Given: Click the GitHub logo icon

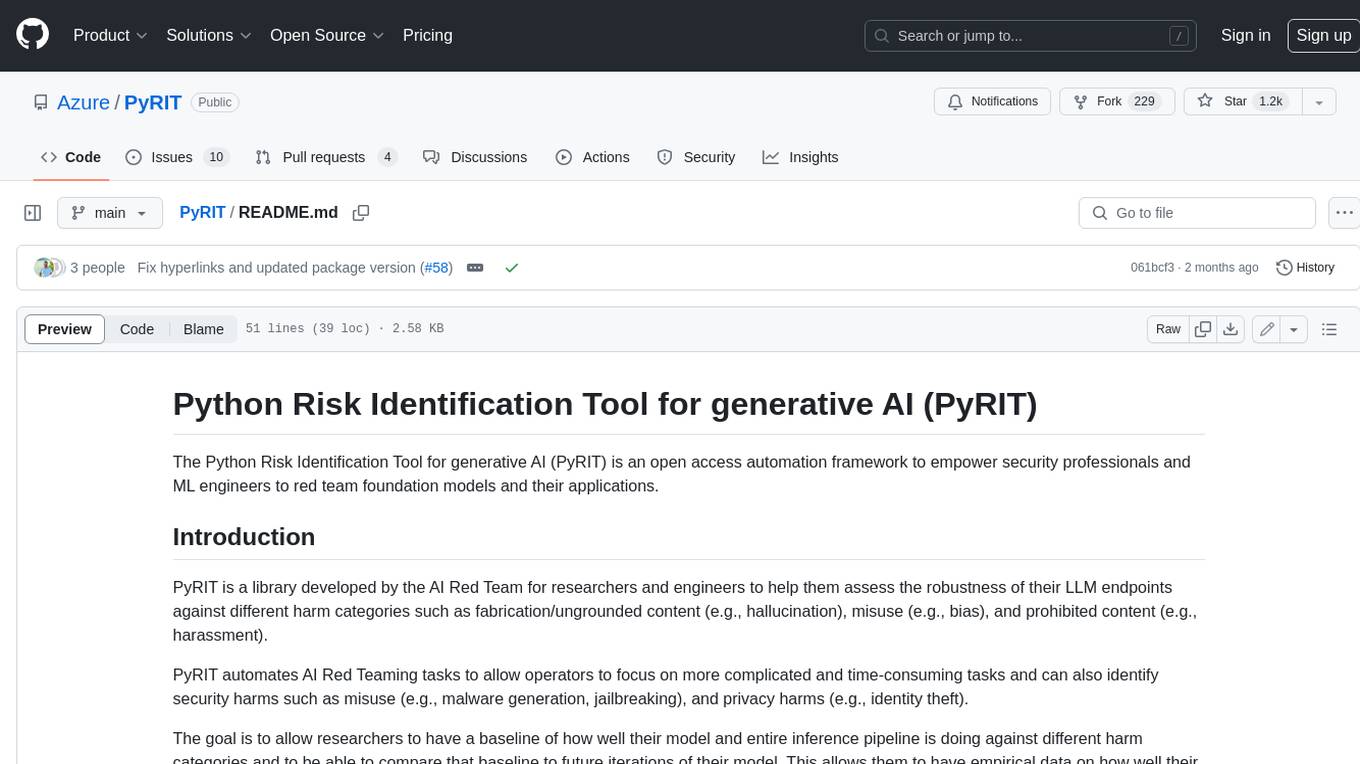Looking at the screenshot, I should [x=33, y=35].
